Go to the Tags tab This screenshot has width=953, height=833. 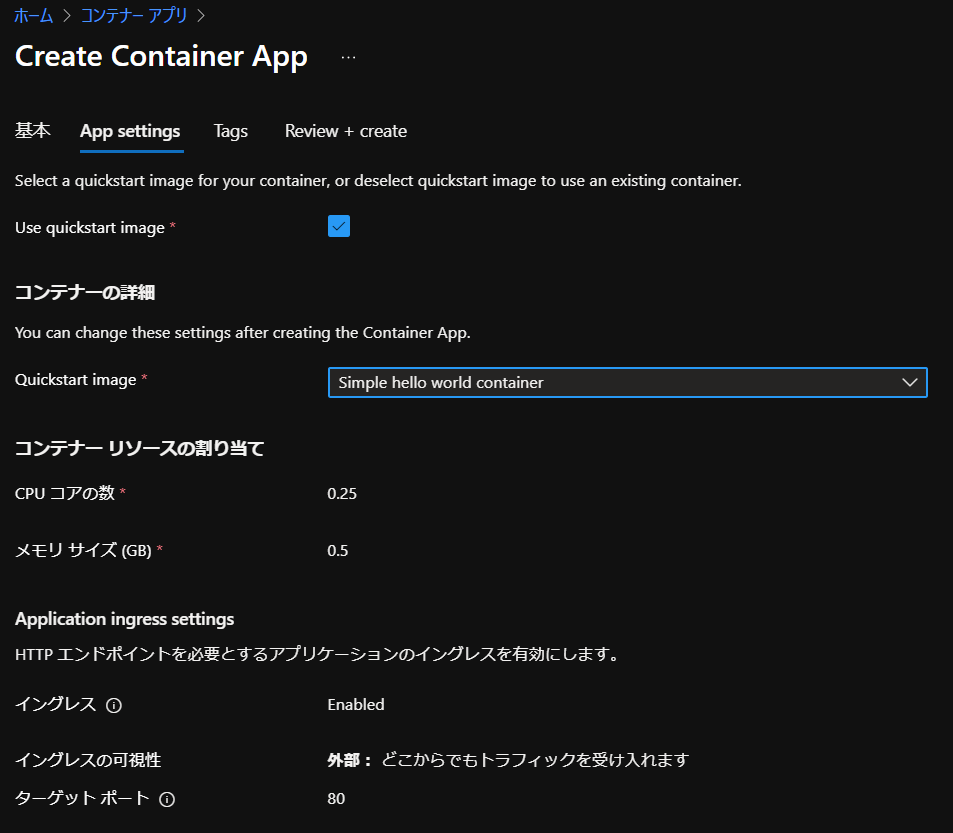coord(230,131)
